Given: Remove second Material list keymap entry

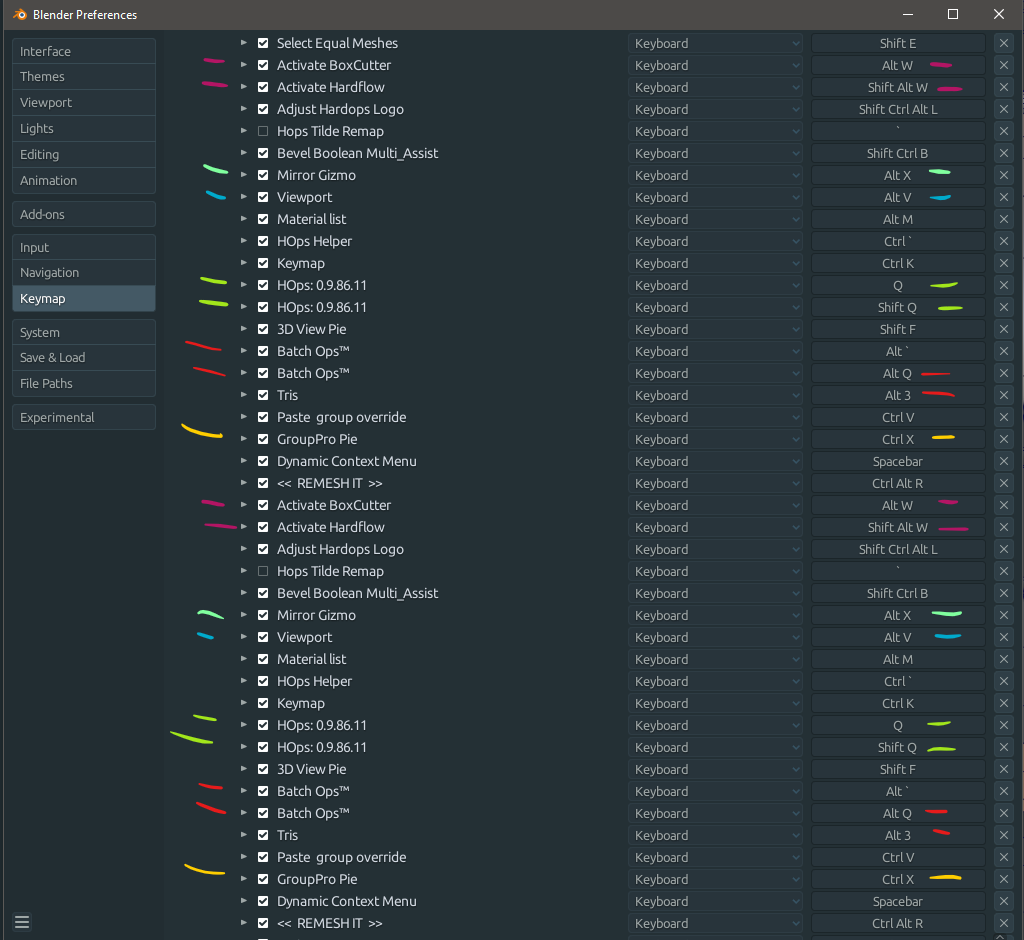Looking at the screenshot, I should pos(1004,660).
